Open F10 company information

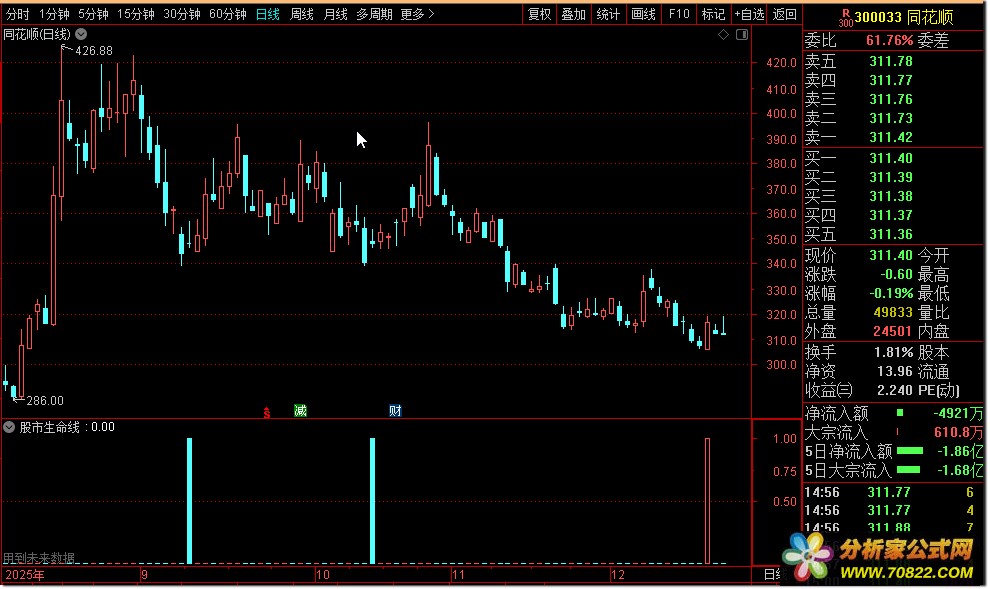click(x=679, y=14)
